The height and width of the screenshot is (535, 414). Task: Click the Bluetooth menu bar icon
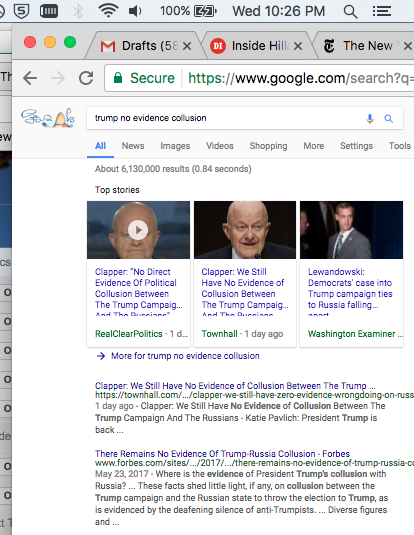(x=78, y=11)
